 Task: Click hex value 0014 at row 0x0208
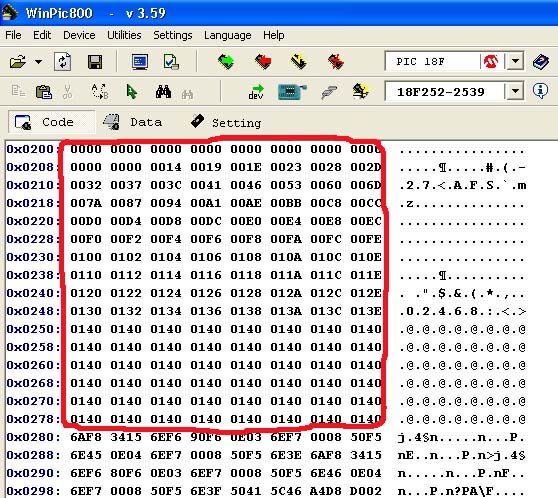click(166, 167)
